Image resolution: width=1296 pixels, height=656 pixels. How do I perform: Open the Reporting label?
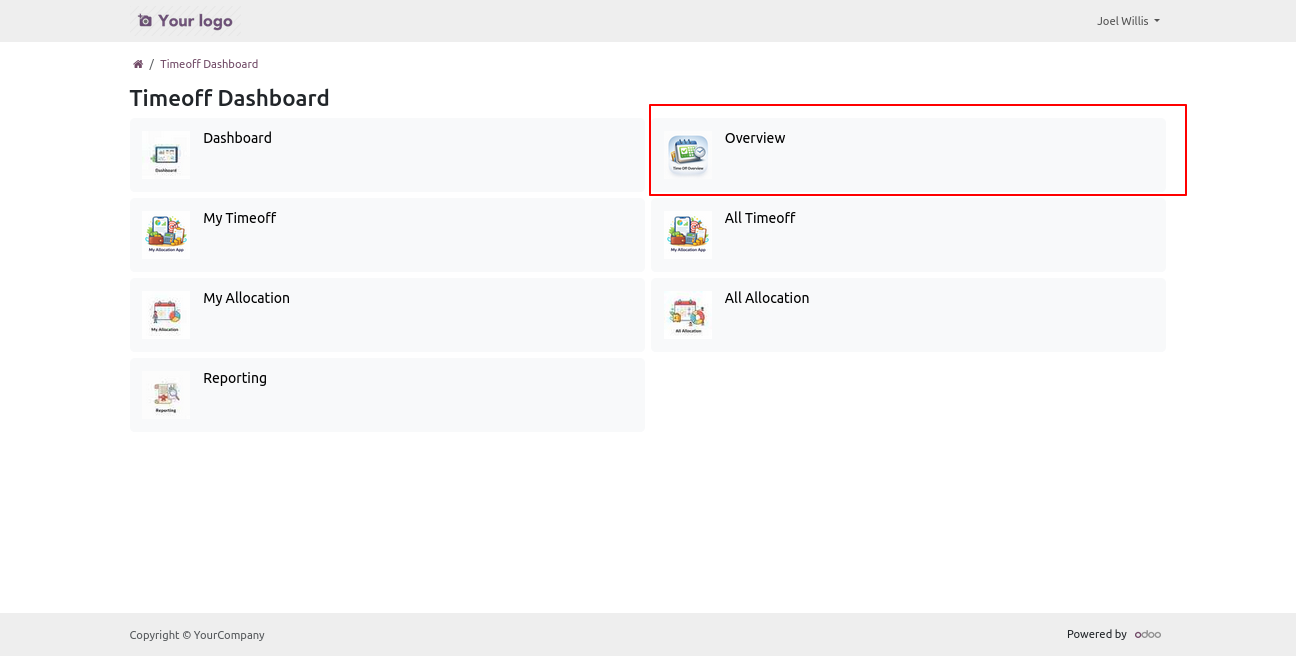click(235, 378)
